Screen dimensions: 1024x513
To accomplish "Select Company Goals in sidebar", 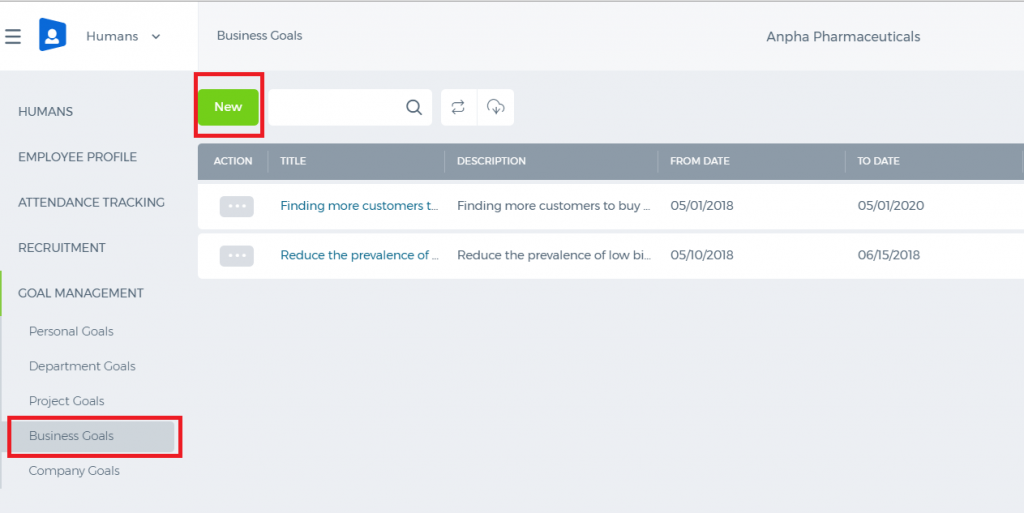I will point(74,471).
